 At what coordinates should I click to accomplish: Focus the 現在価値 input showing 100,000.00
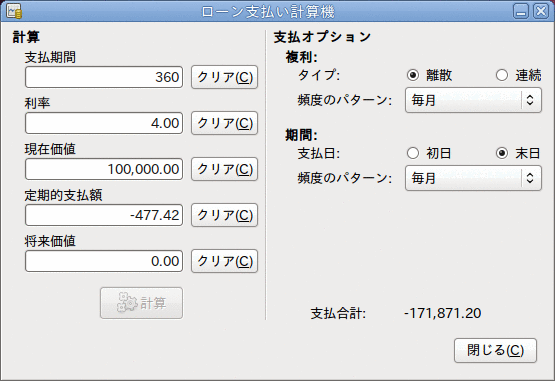point(104,169)
